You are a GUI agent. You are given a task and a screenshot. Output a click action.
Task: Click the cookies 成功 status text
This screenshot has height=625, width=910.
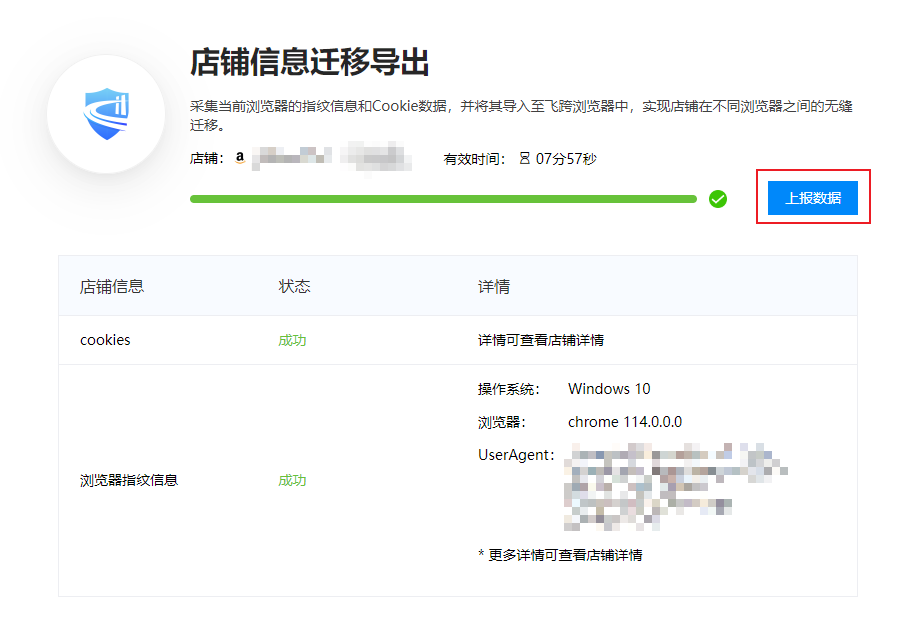[292, 340]
